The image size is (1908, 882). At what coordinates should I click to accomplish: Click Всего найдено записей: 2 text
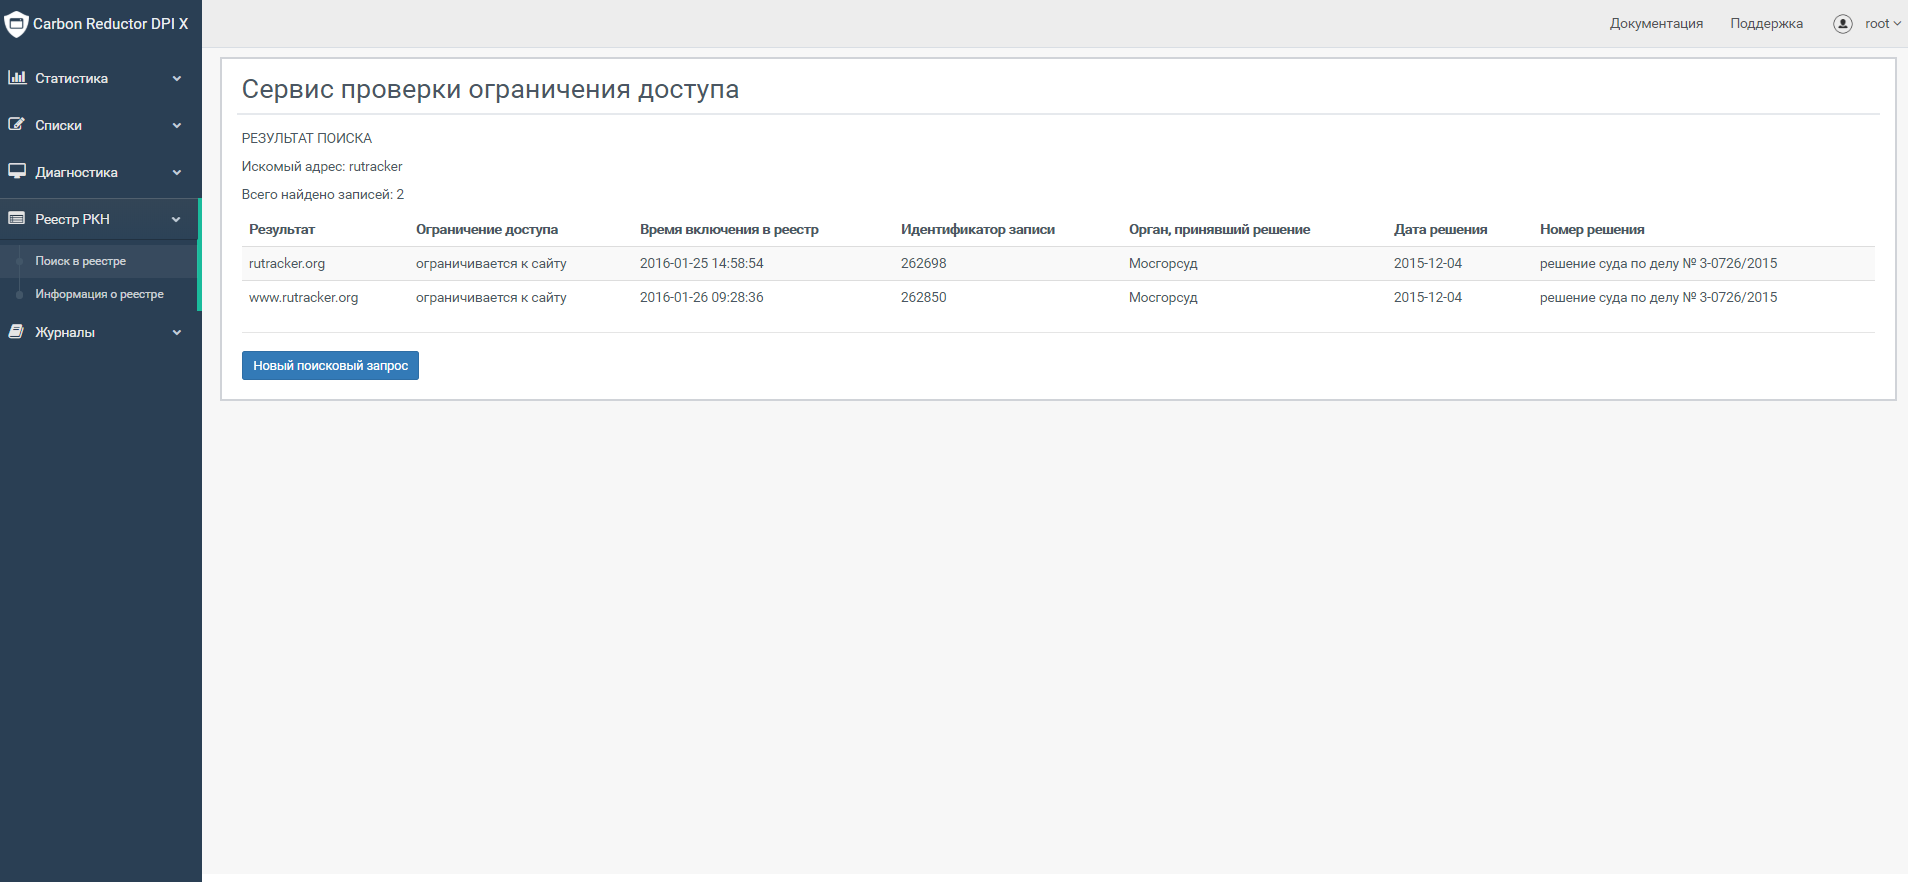click(x=323, y=194)
